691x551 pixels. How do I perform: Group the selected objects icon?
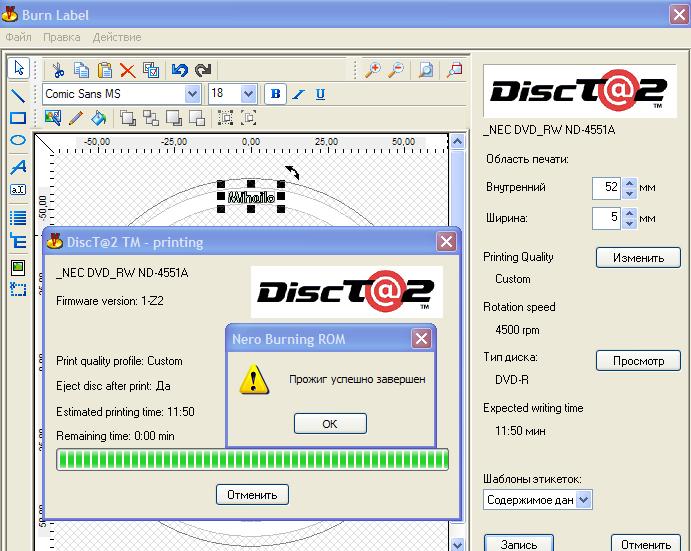click(226, 118)
